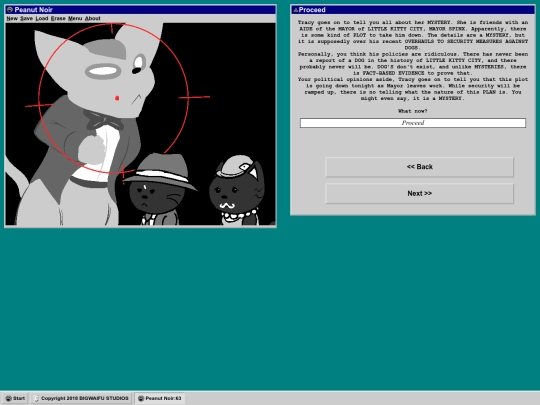540x405 pixels.
Task: Click the Copyright taskbar document icon
Action: click(x=37, y=398)
